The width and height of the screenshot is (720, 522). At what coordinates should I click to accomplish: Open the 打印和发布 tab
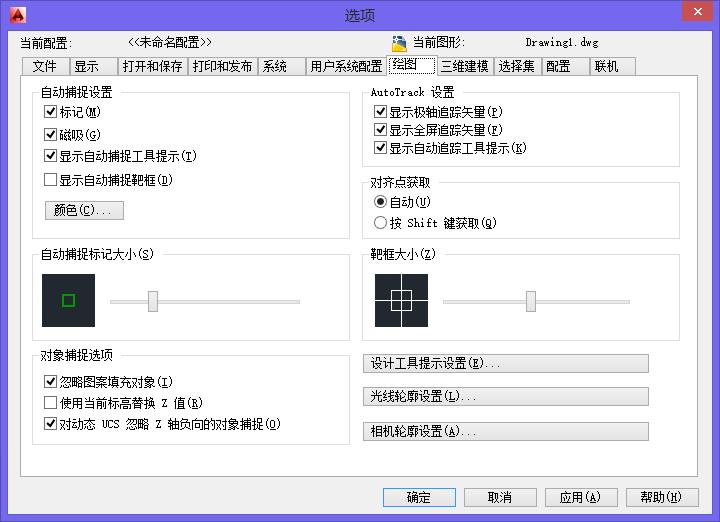pos(222,66)
